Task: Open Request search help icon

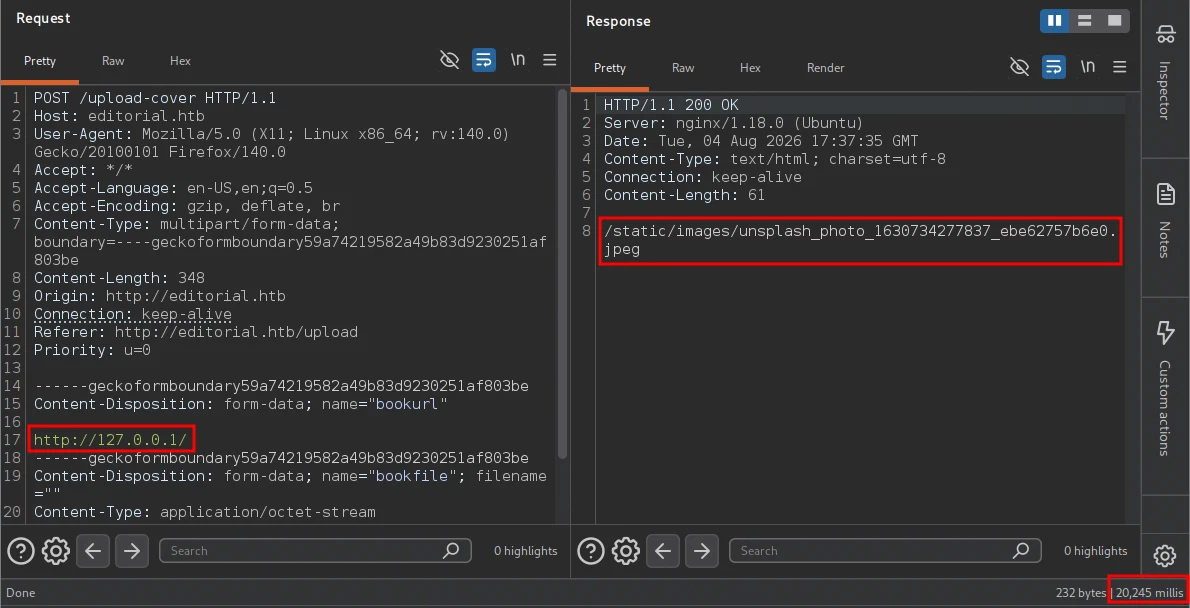Action: 20,551
